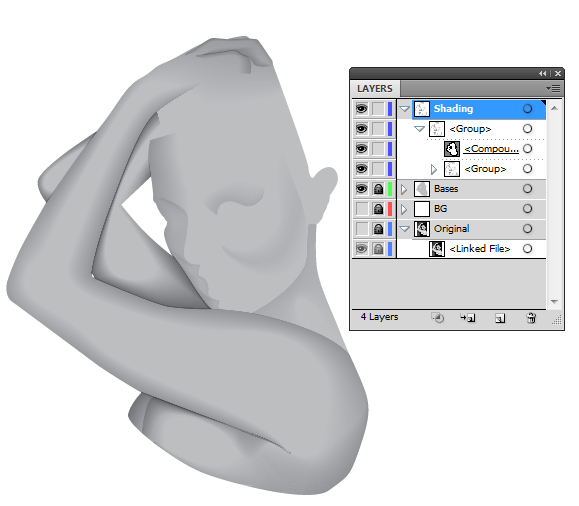The width and height of the screenshot is (579, 506).
Task: Toggle visibility of the Shading layer
Action: pos(362,109)
